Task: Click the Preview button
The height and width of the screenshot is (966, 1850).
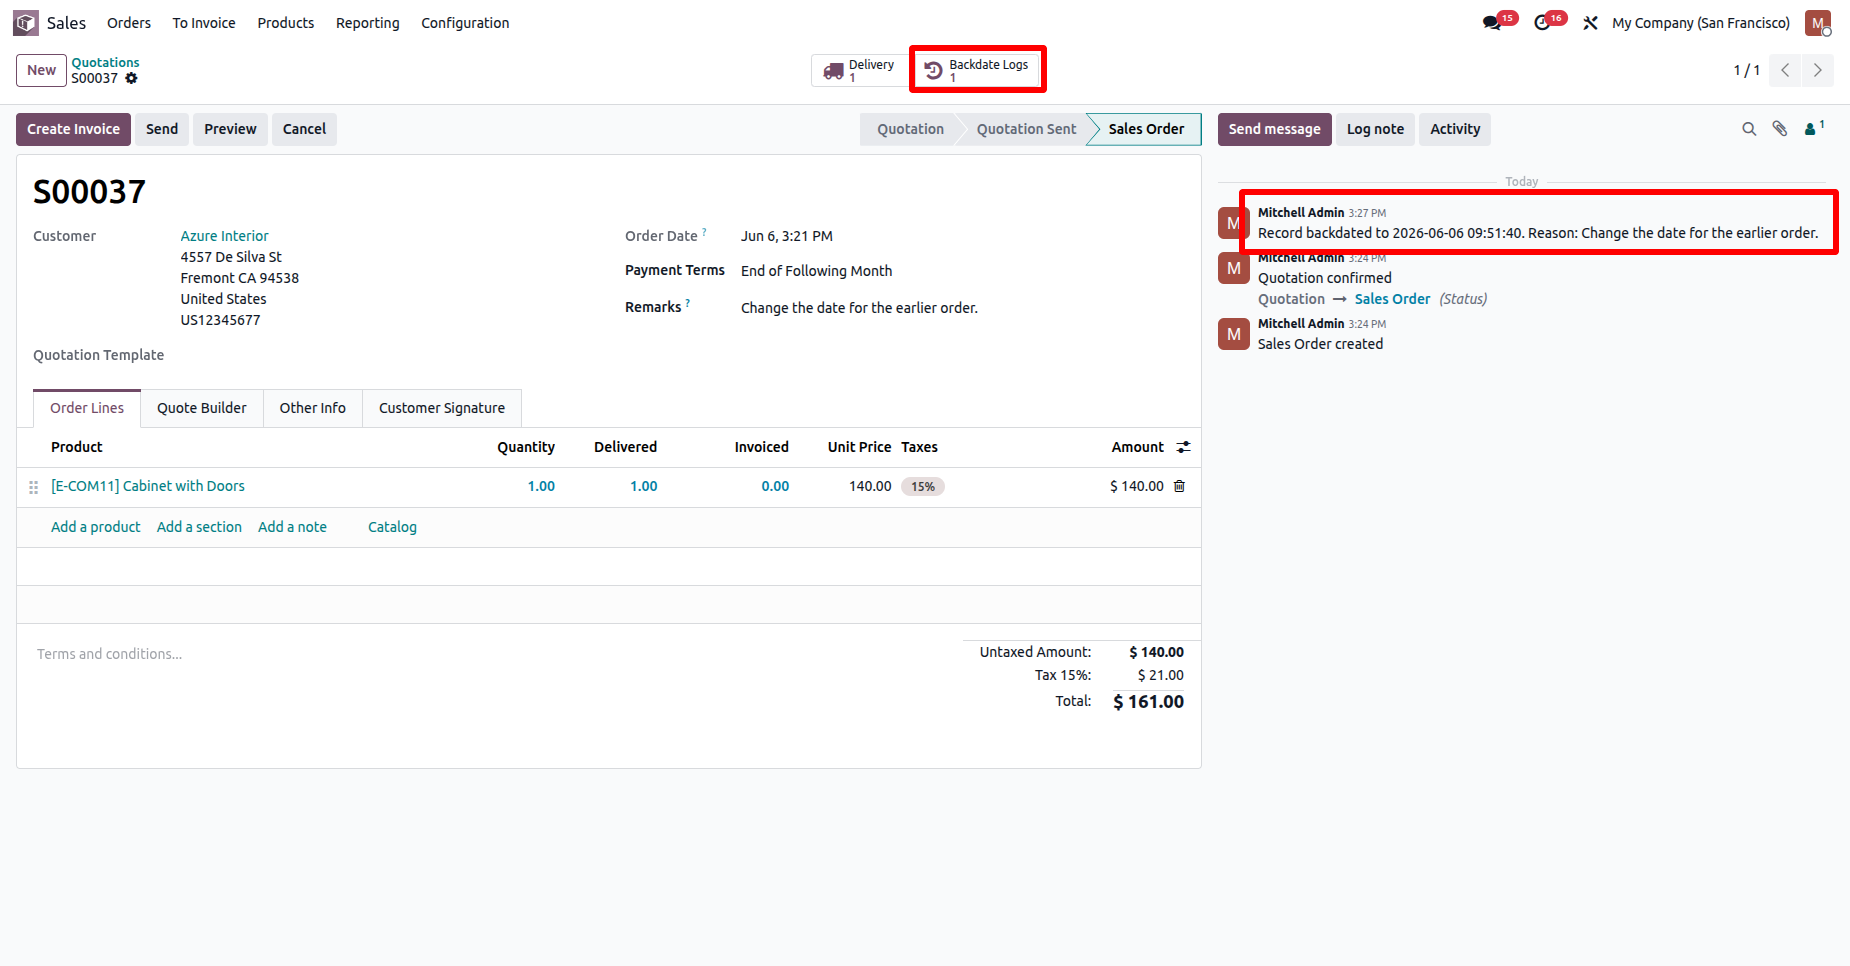Action: (230, 129)
